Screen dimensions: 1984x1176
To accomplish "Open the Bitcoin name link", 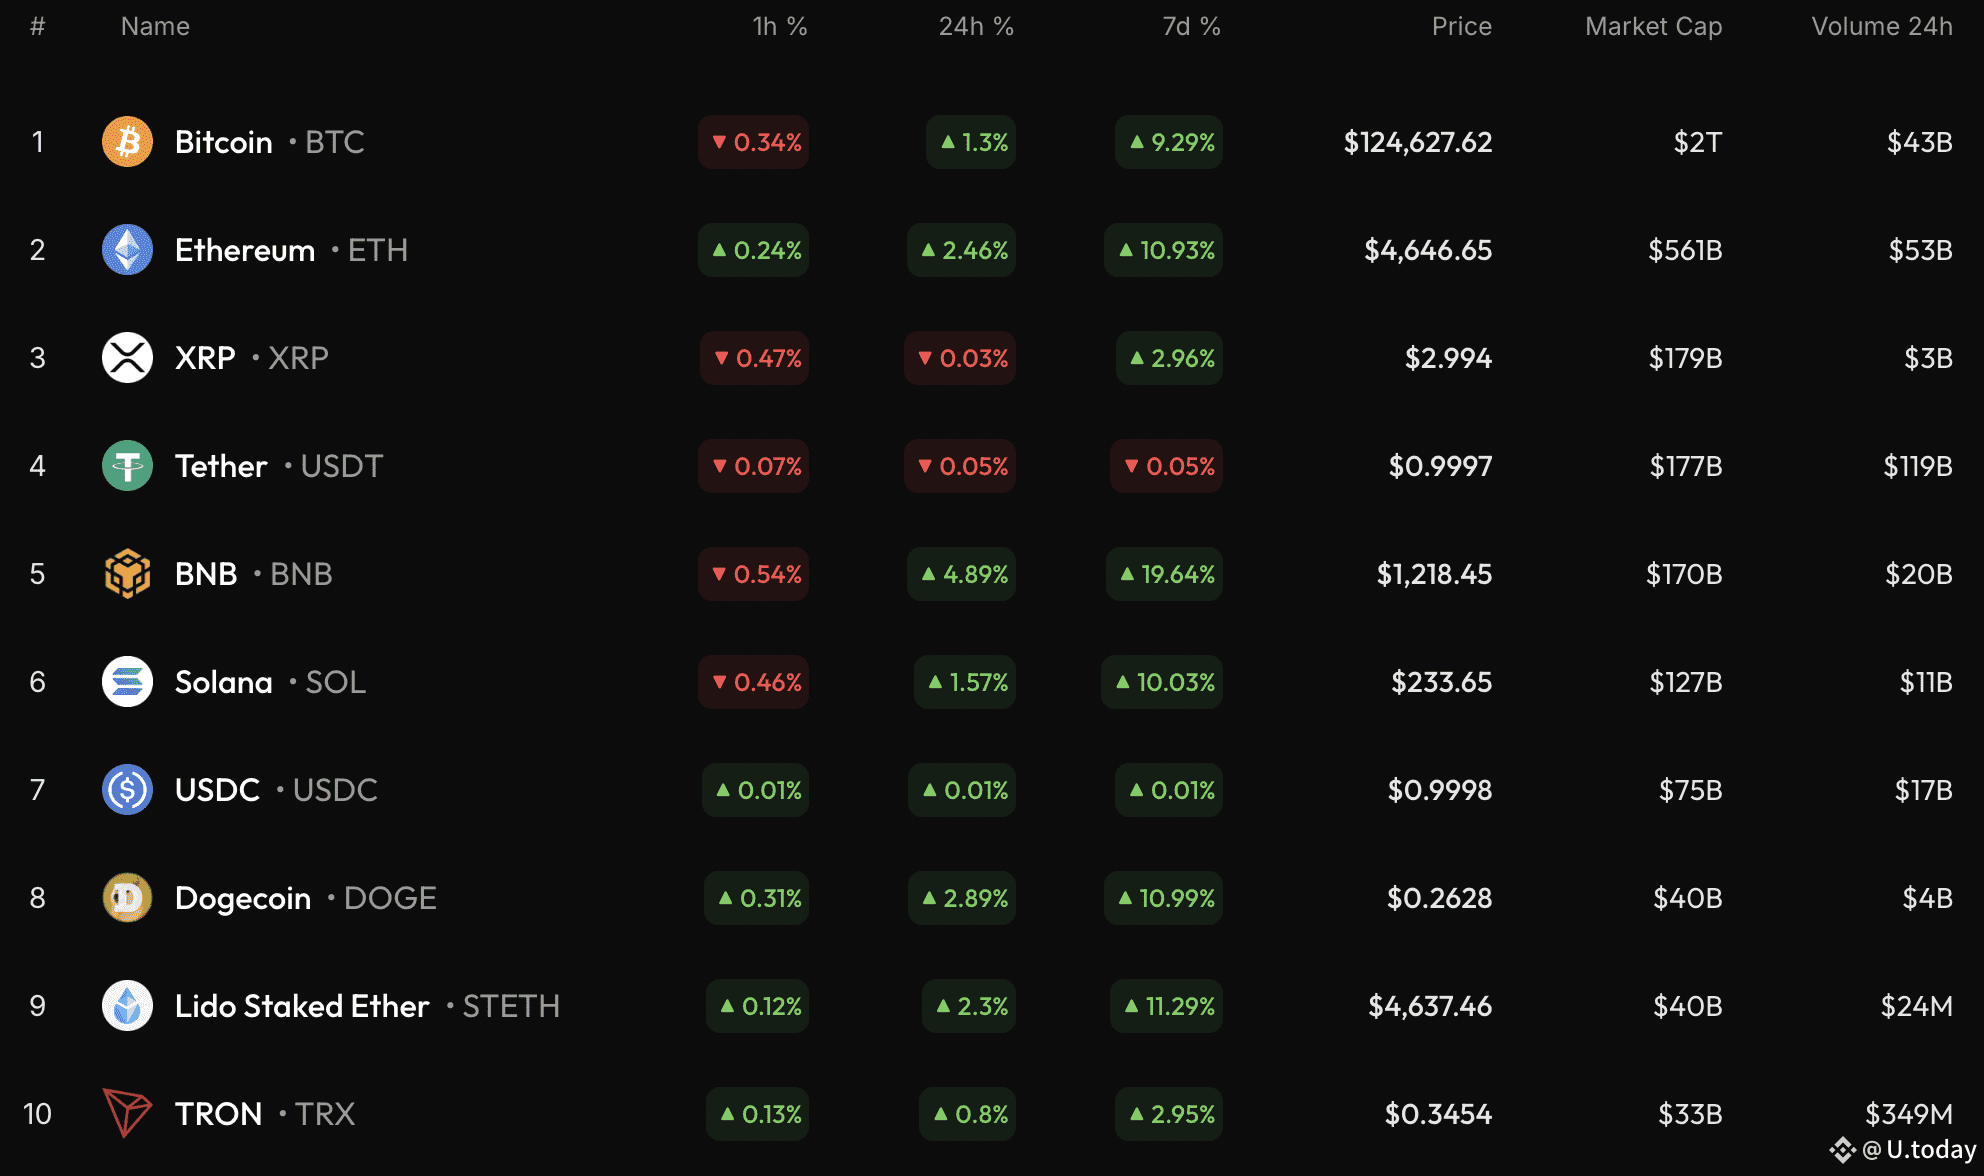I will pyautogui.click(x=224, y=142).
